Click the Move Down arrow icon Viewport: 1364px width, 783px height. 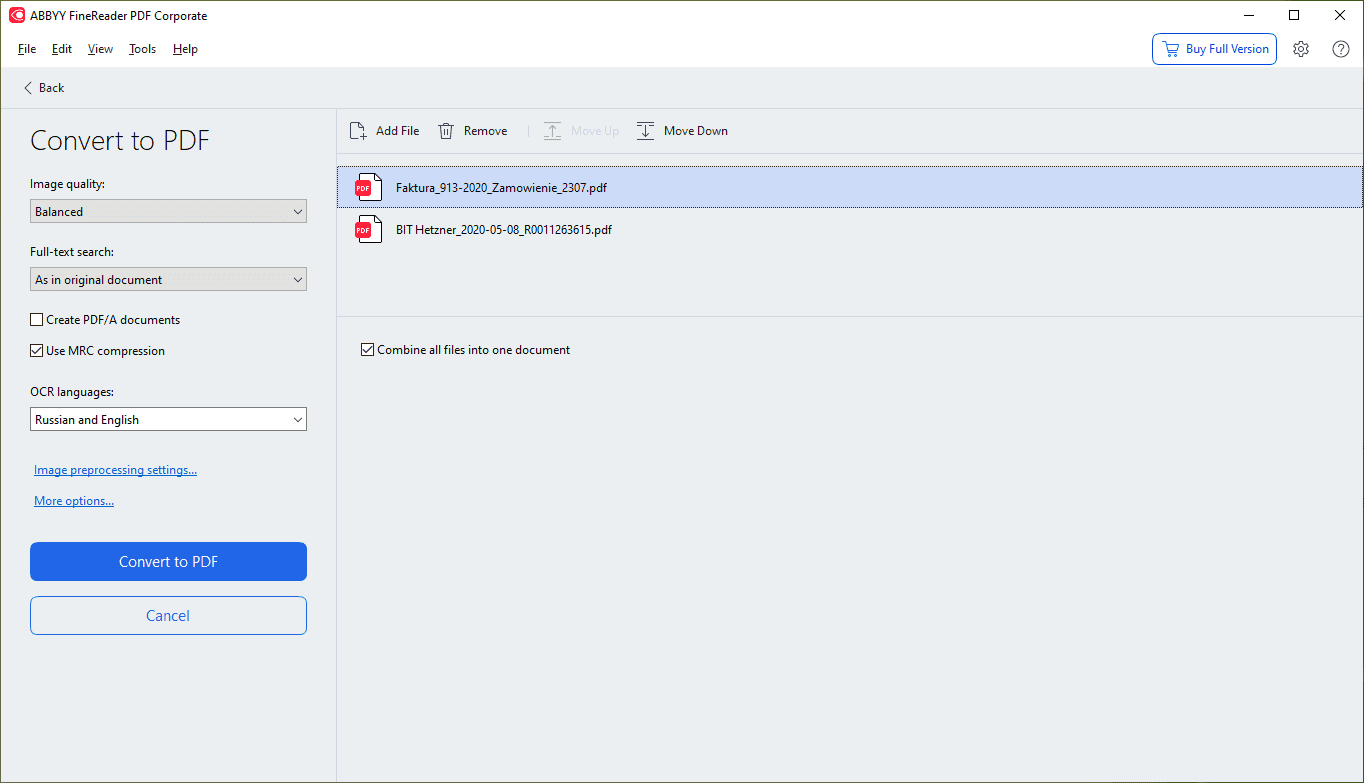pyautogui.click(x=646, y=131)
